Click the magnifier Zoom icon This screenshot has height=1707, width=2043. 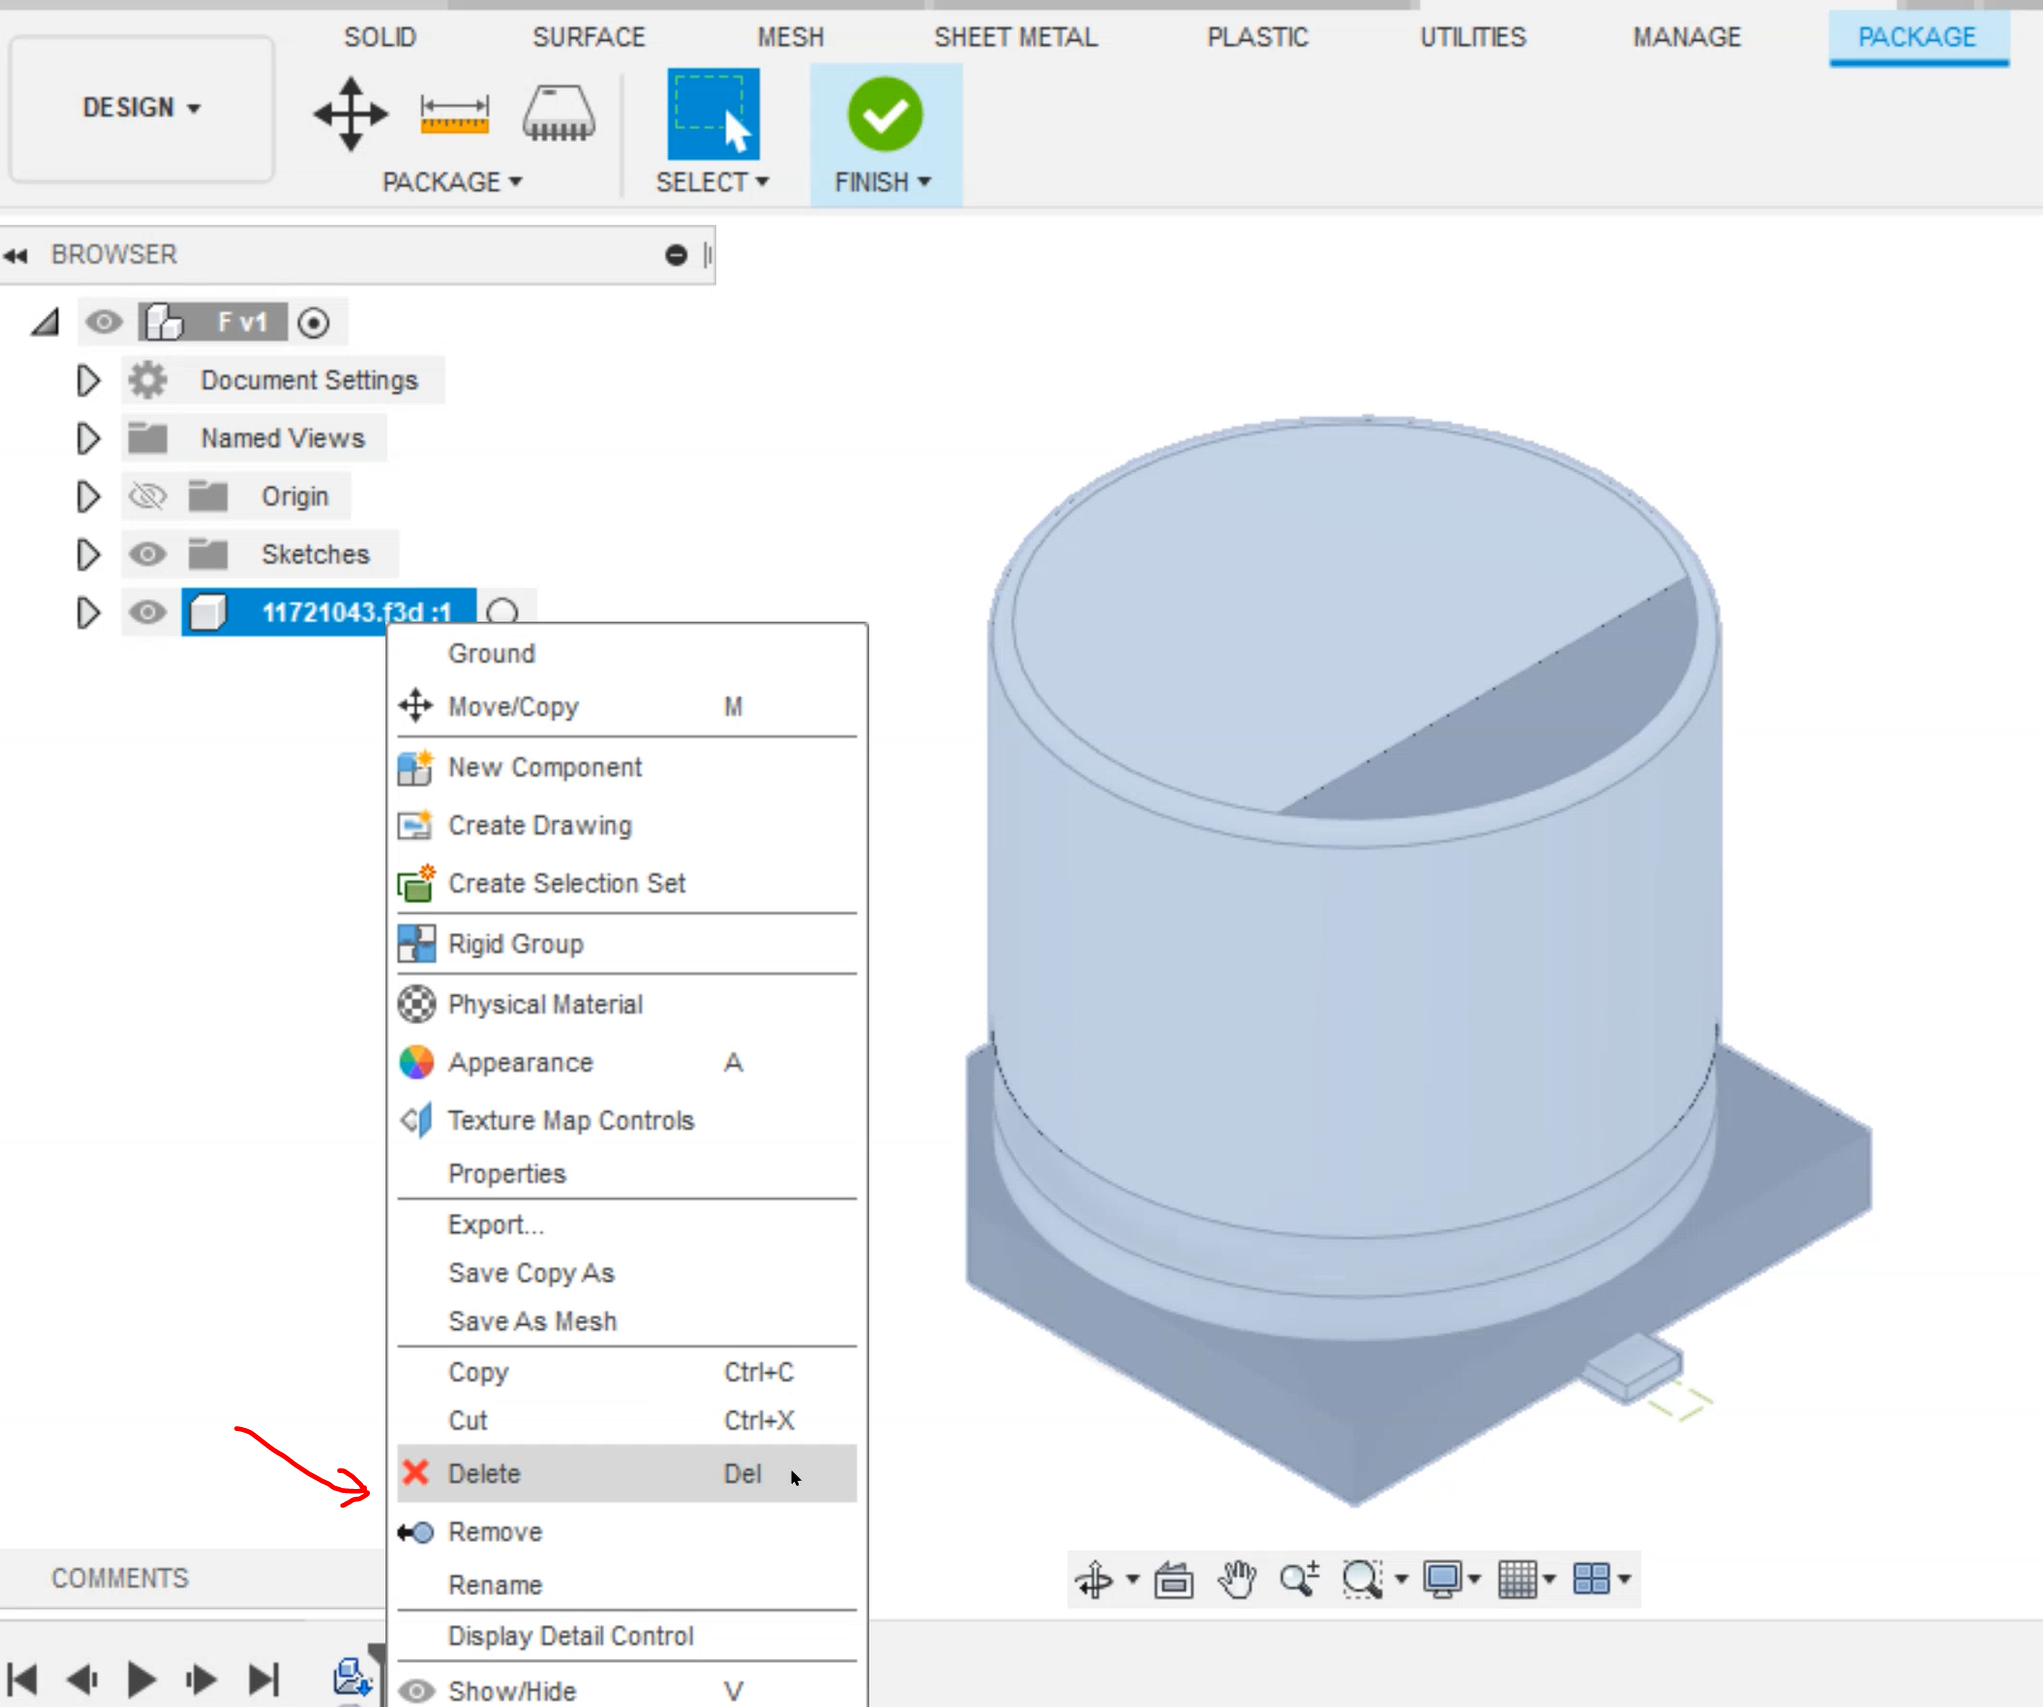pyautogui.click(x=1300, y=1580)
